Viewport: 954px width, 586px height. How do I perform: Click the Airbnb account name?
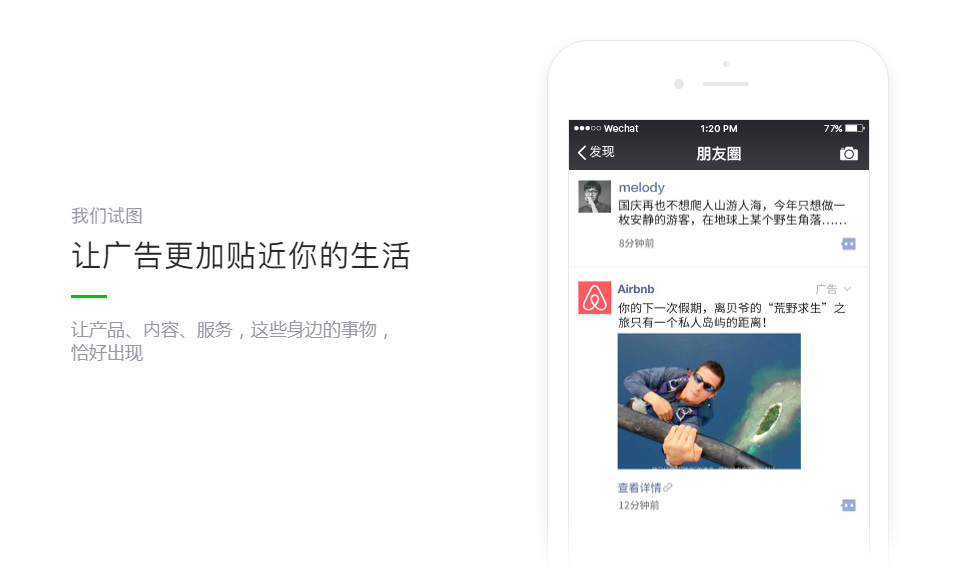[x=636, y=289]
